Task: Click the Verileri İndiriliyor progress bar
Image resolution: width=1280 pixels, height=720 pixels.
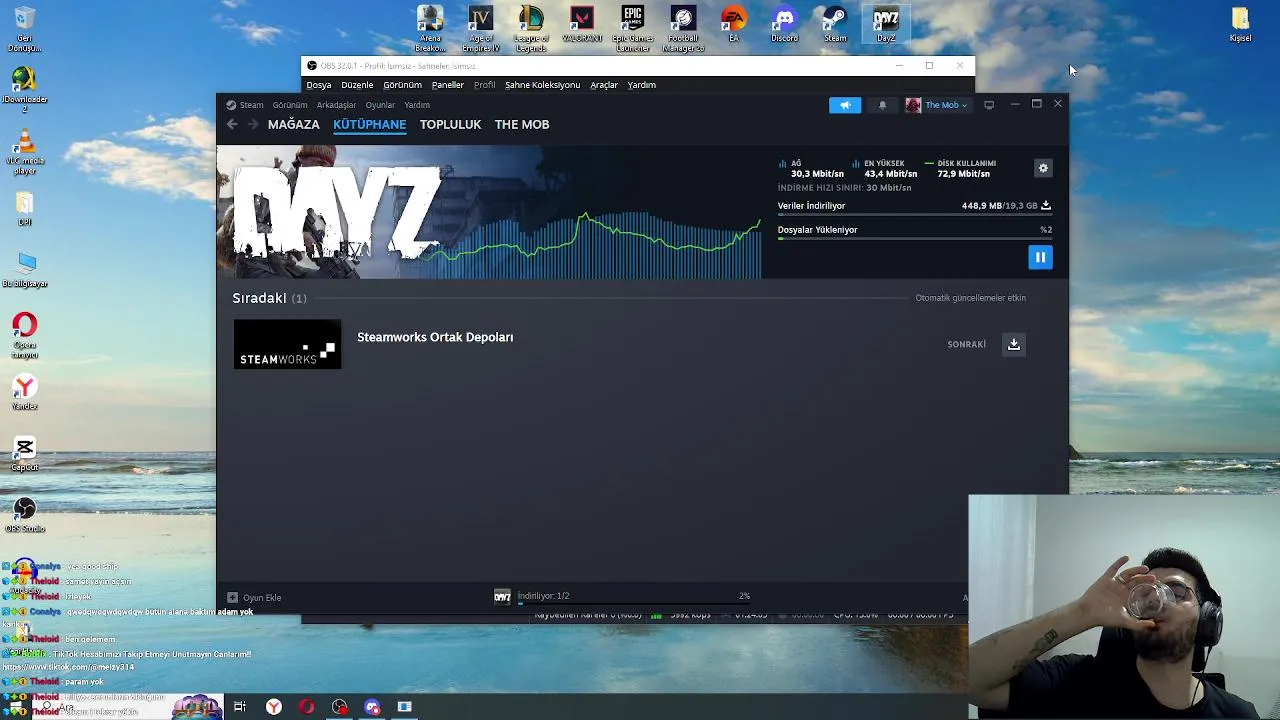Action: (x=914, y=215)
